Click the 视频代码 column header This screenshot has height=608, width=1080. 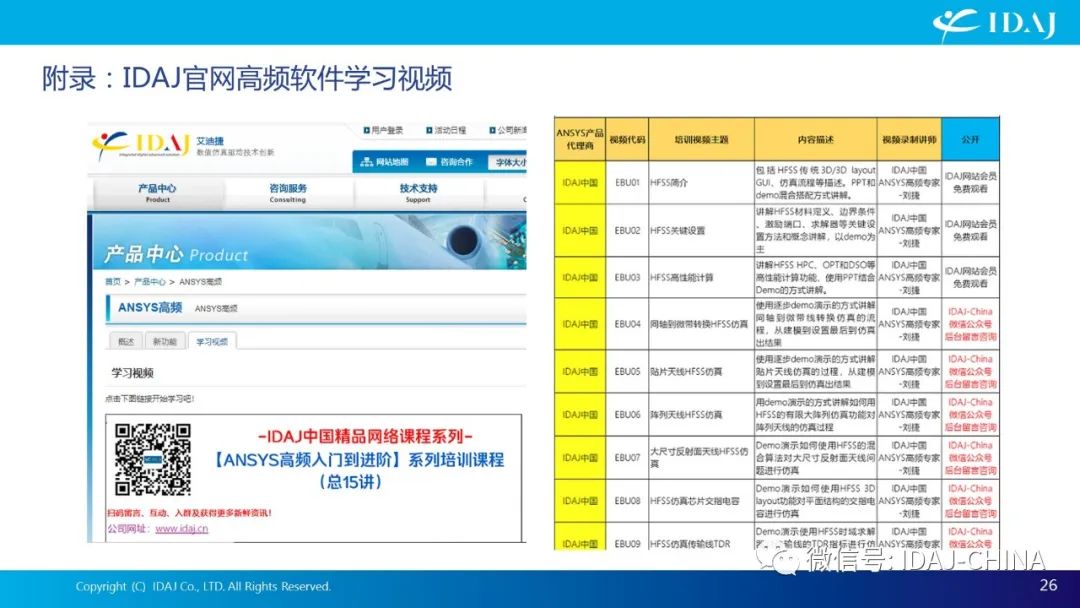point(627,139)
